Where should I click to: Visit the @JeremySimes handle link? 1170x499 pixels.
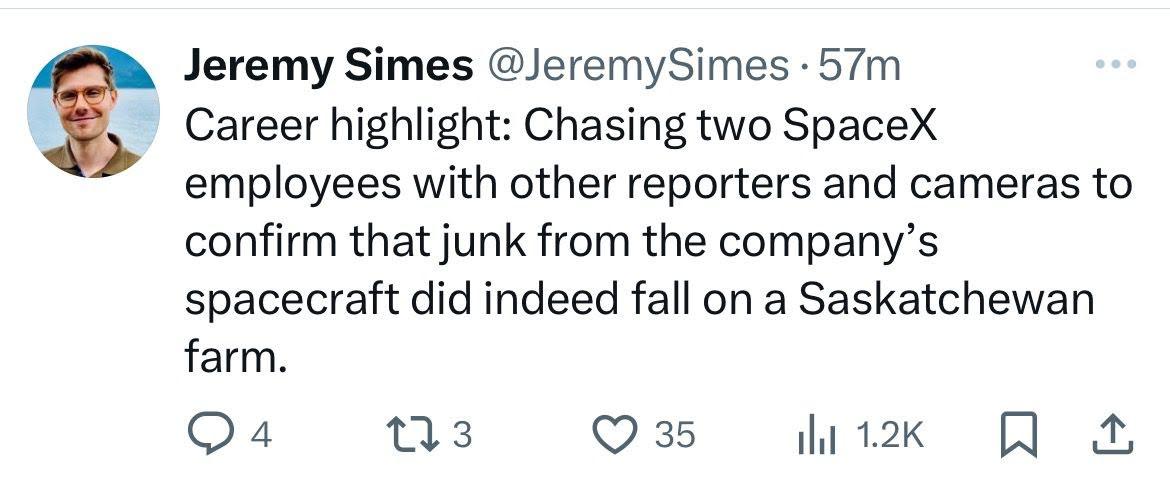pyautogui.click(x=637, y=67)
